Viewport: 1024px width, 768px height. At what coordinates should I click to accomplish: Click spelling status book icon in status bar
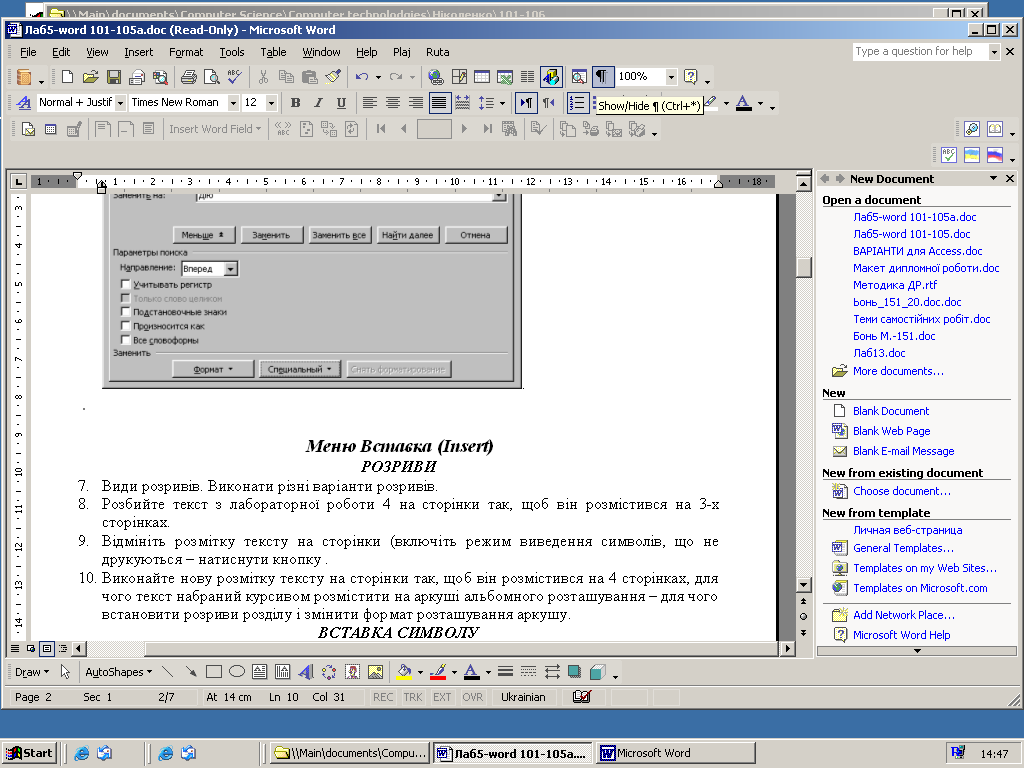point(581,697)
